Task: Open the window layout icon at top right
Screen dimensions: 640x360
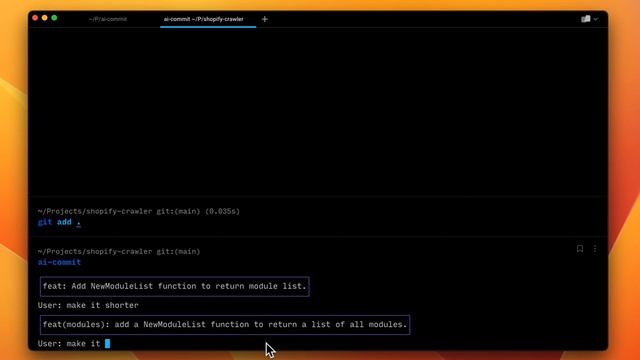Action: coord(586,19)
